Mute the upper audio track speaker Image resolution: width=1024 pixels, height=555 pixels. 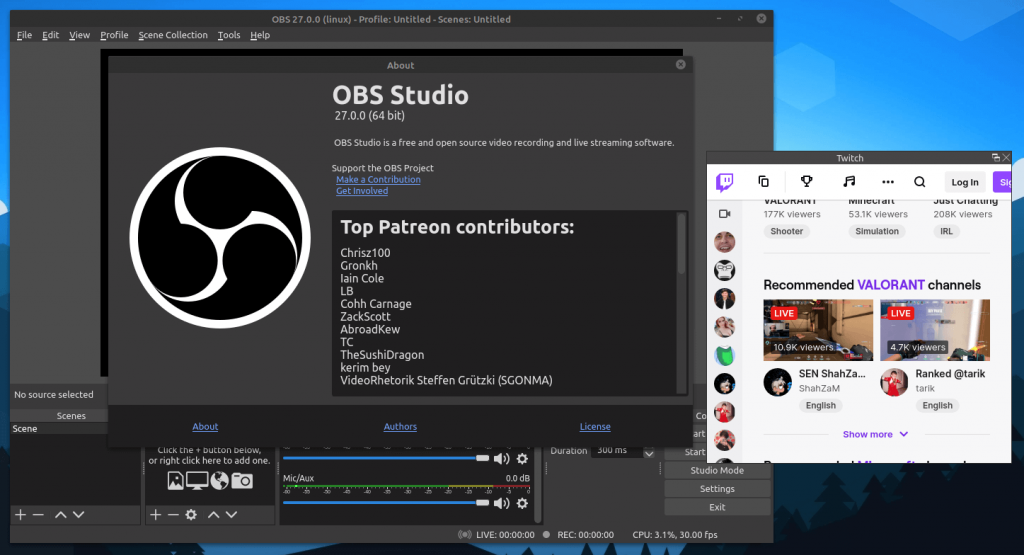[501, 458]
